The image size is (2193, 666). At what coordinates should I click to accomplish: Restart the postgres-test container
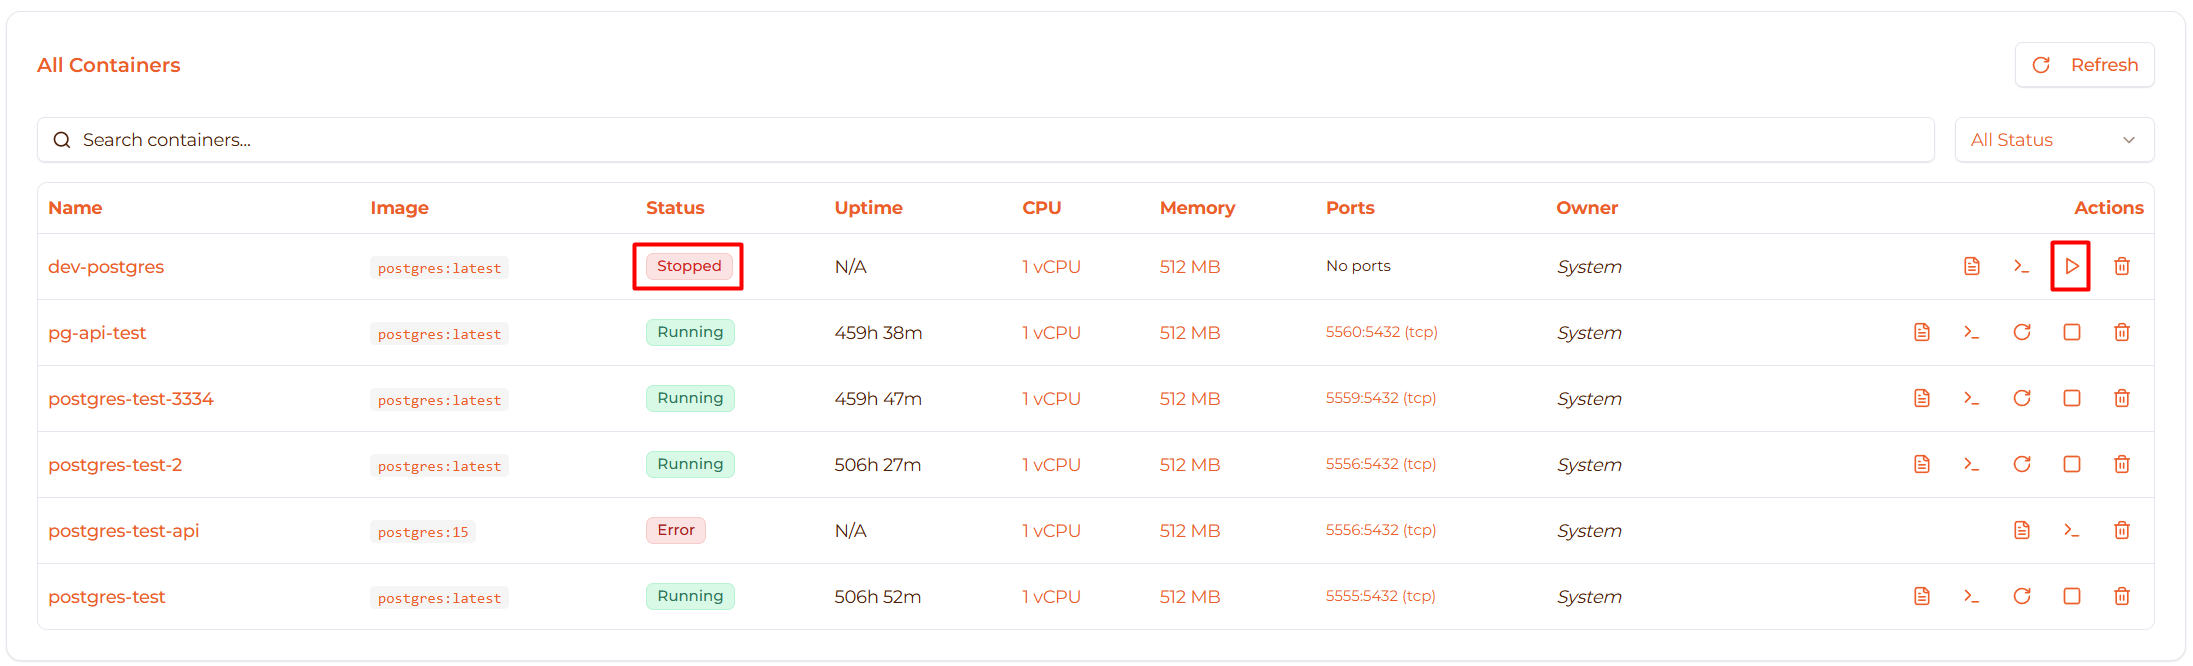[x=2021, y=596]
